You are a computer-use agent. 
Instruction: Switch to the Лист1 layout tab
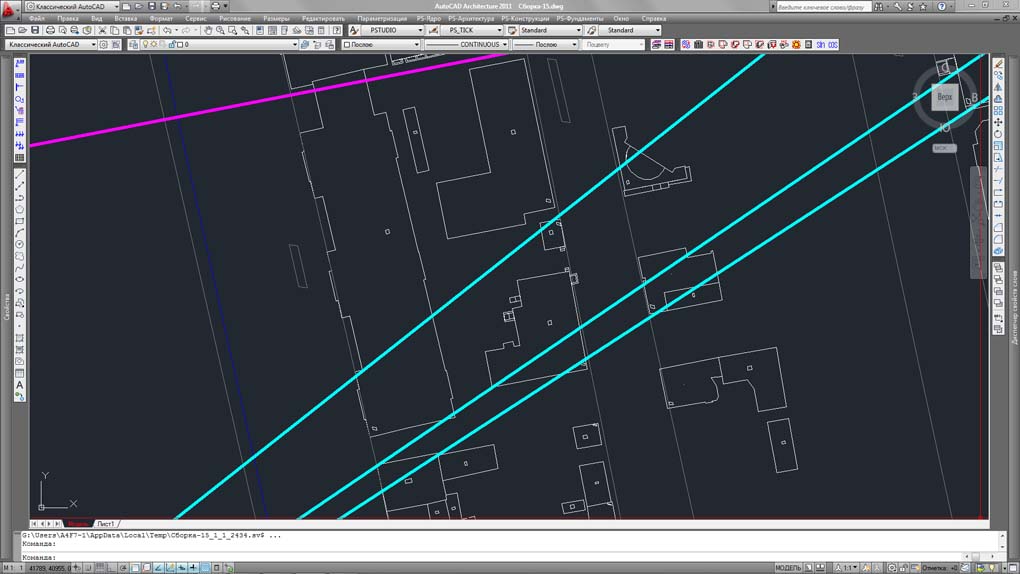coord(105,524)
